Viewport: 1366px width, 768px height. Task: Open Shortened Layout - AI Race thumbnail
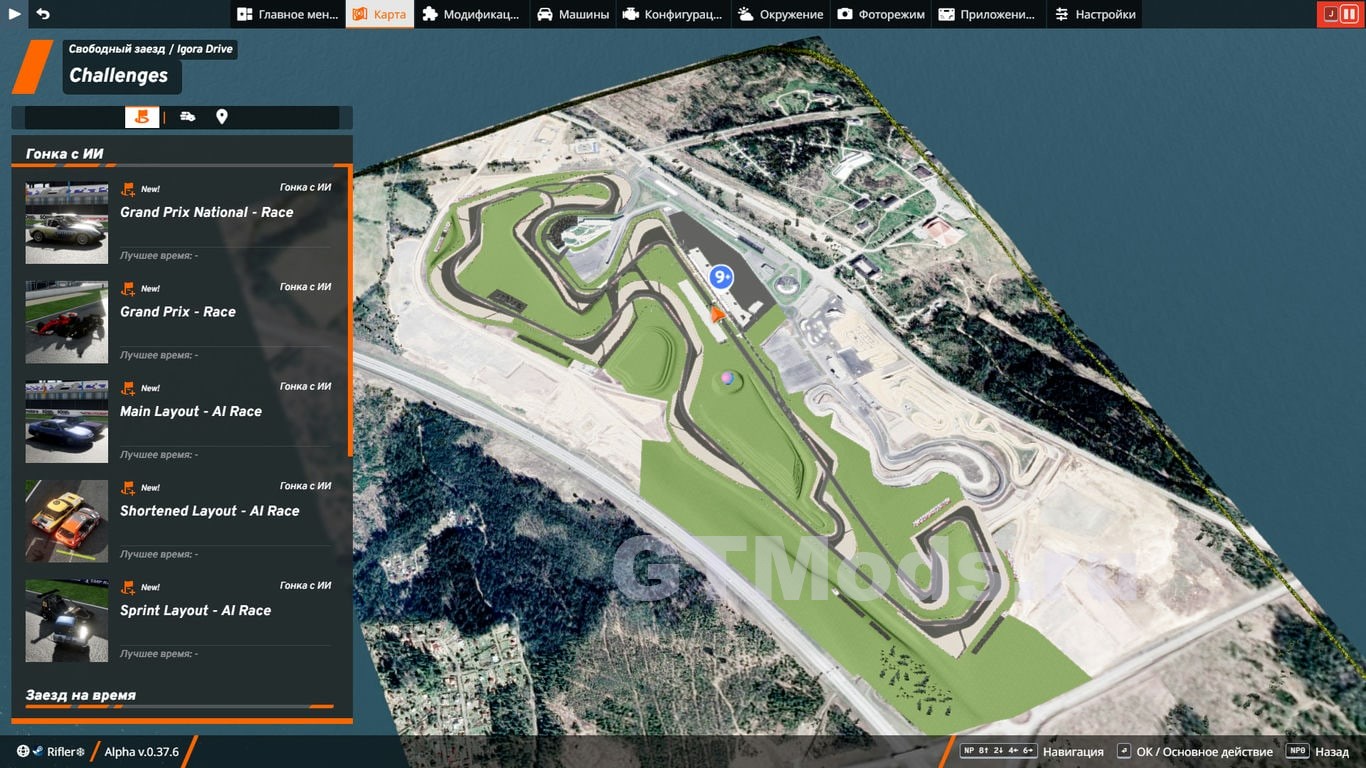tap(66, 521)
